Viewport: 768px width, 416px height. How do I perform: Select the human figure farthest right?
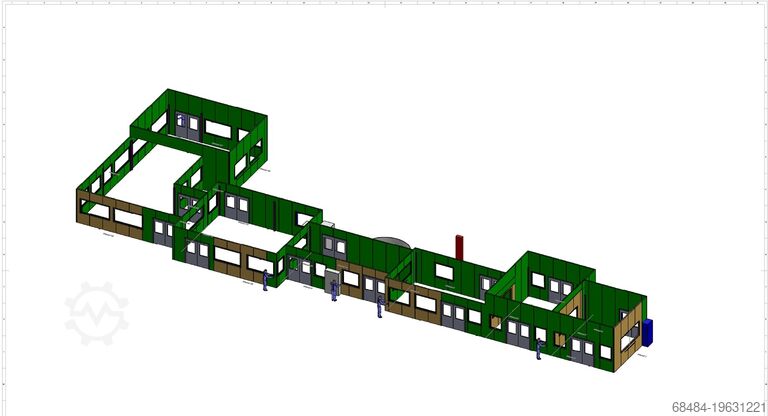click(539, 349)
